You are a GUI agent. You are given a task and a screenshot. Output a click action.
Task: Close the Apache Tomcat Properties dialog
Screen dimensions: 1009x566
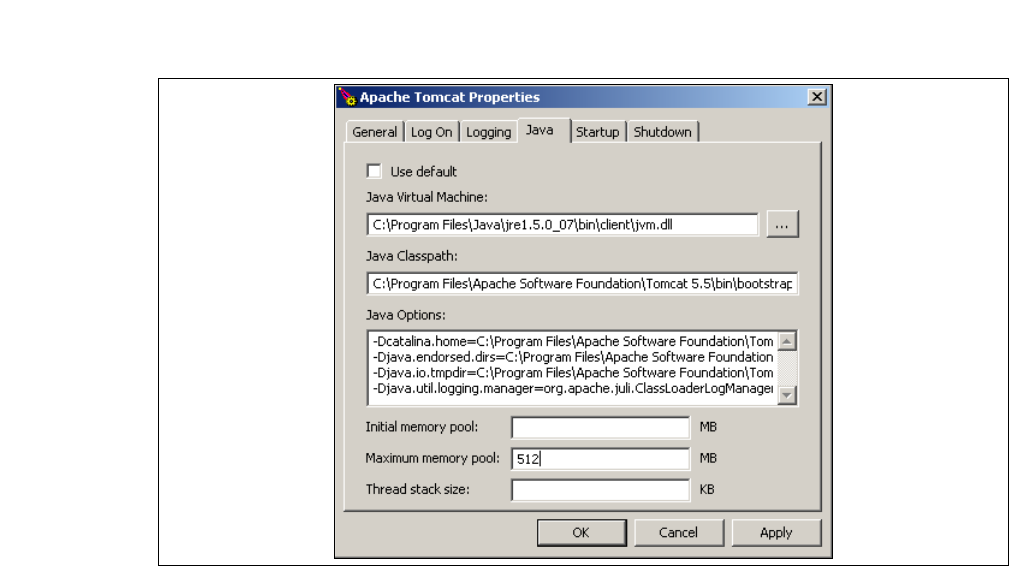(x=817, y=97)
